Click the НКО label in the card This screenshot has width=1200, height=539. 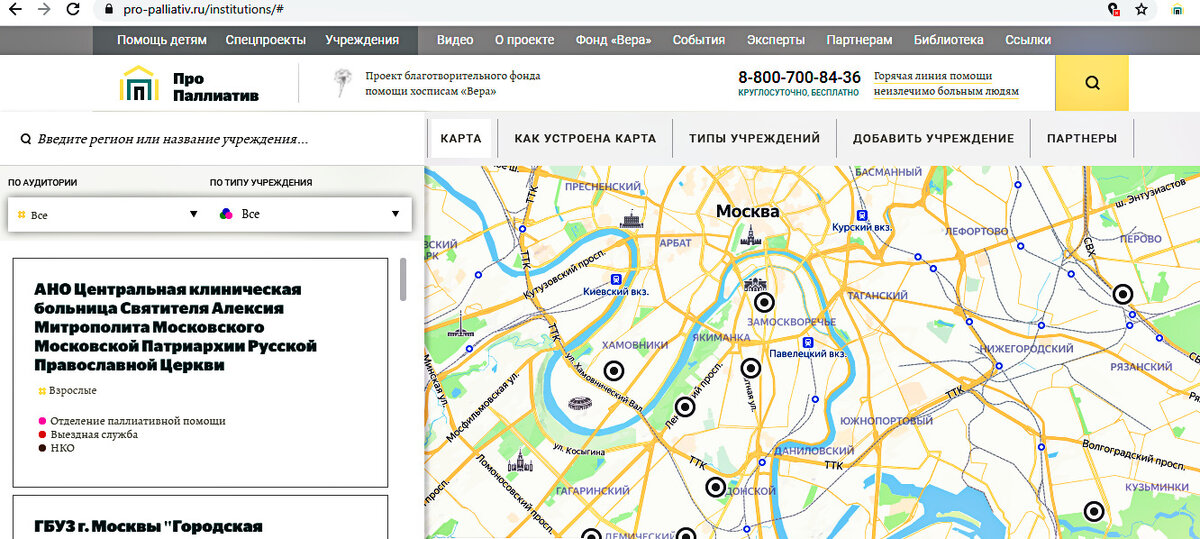tap(62, 448)
